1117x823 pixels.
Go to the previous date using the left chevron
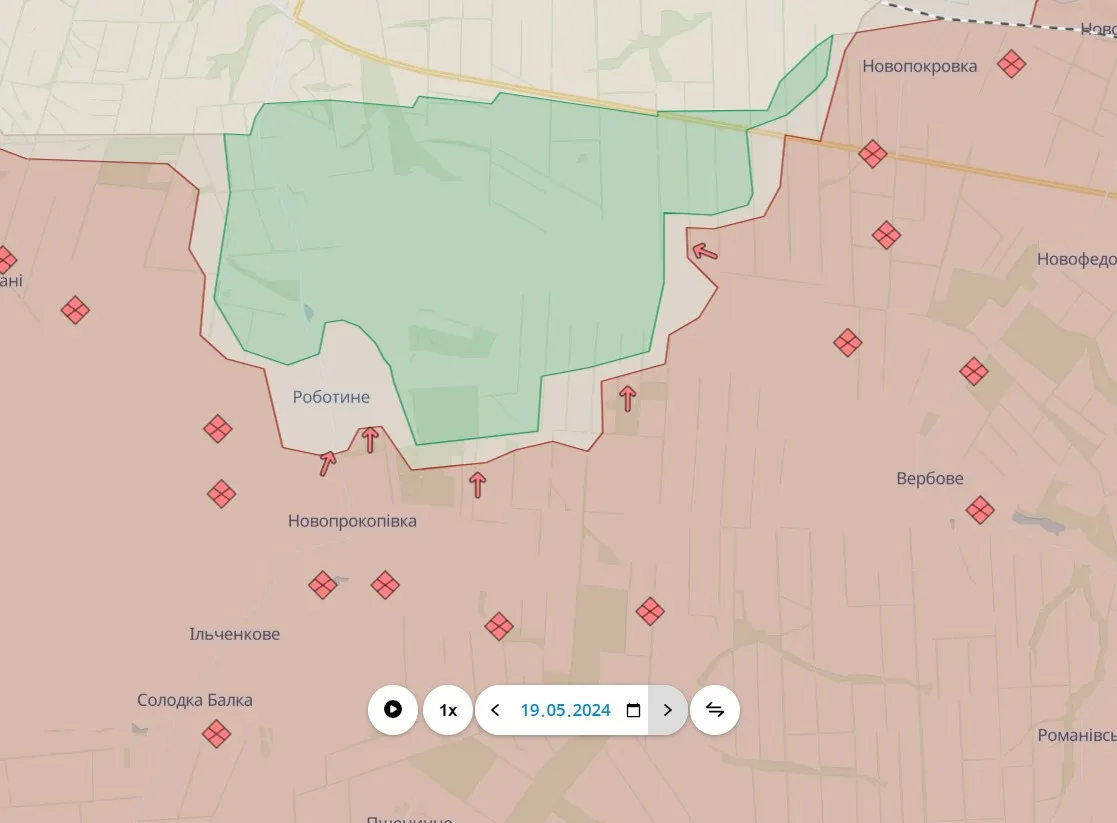tap(495, 710)
